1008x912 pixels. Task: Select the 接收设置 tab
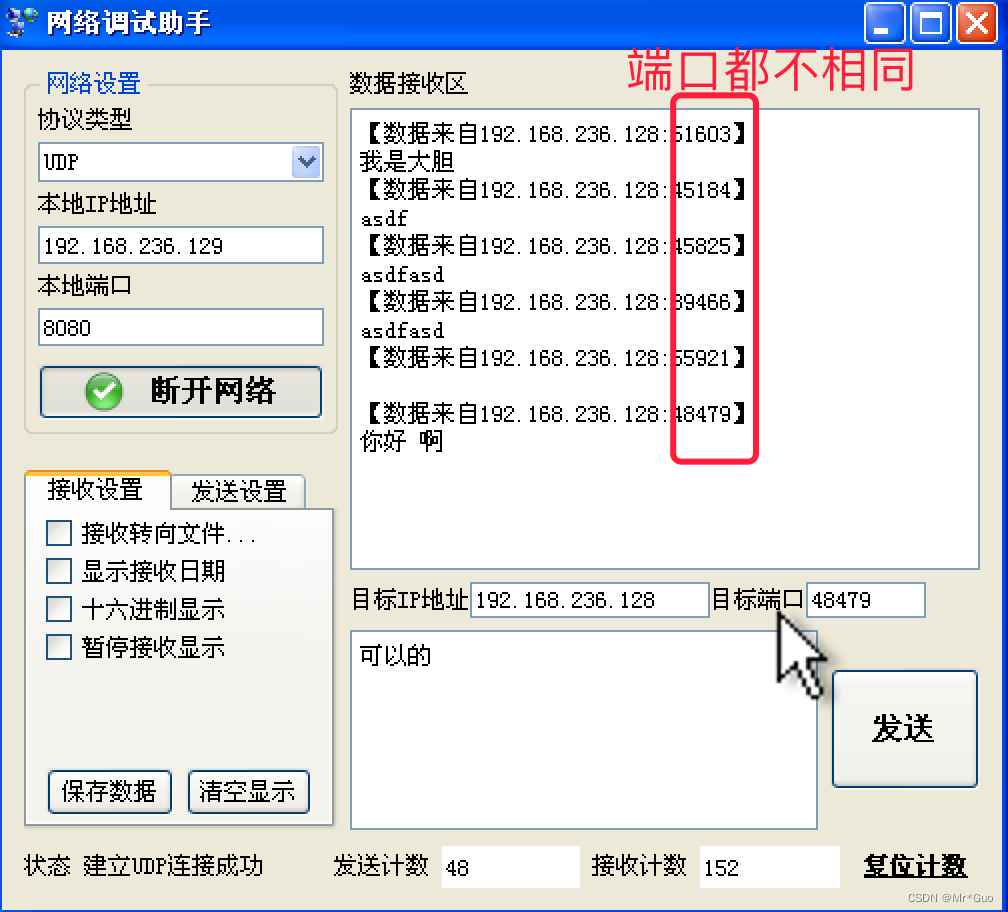[97, 489]
